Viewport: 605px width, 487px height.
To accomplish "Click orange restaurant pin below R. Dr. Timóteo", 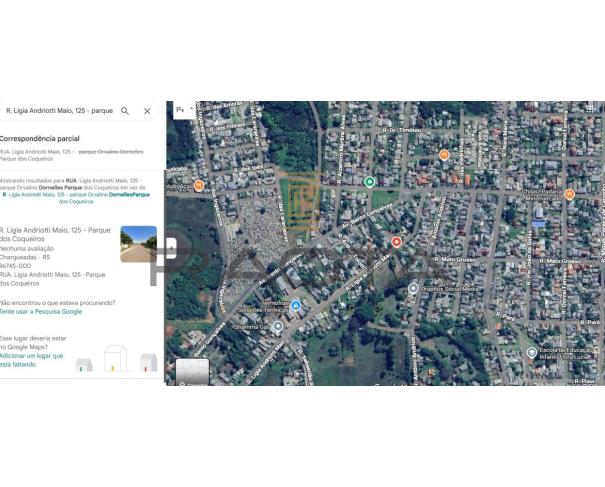I will click(444, 154).
